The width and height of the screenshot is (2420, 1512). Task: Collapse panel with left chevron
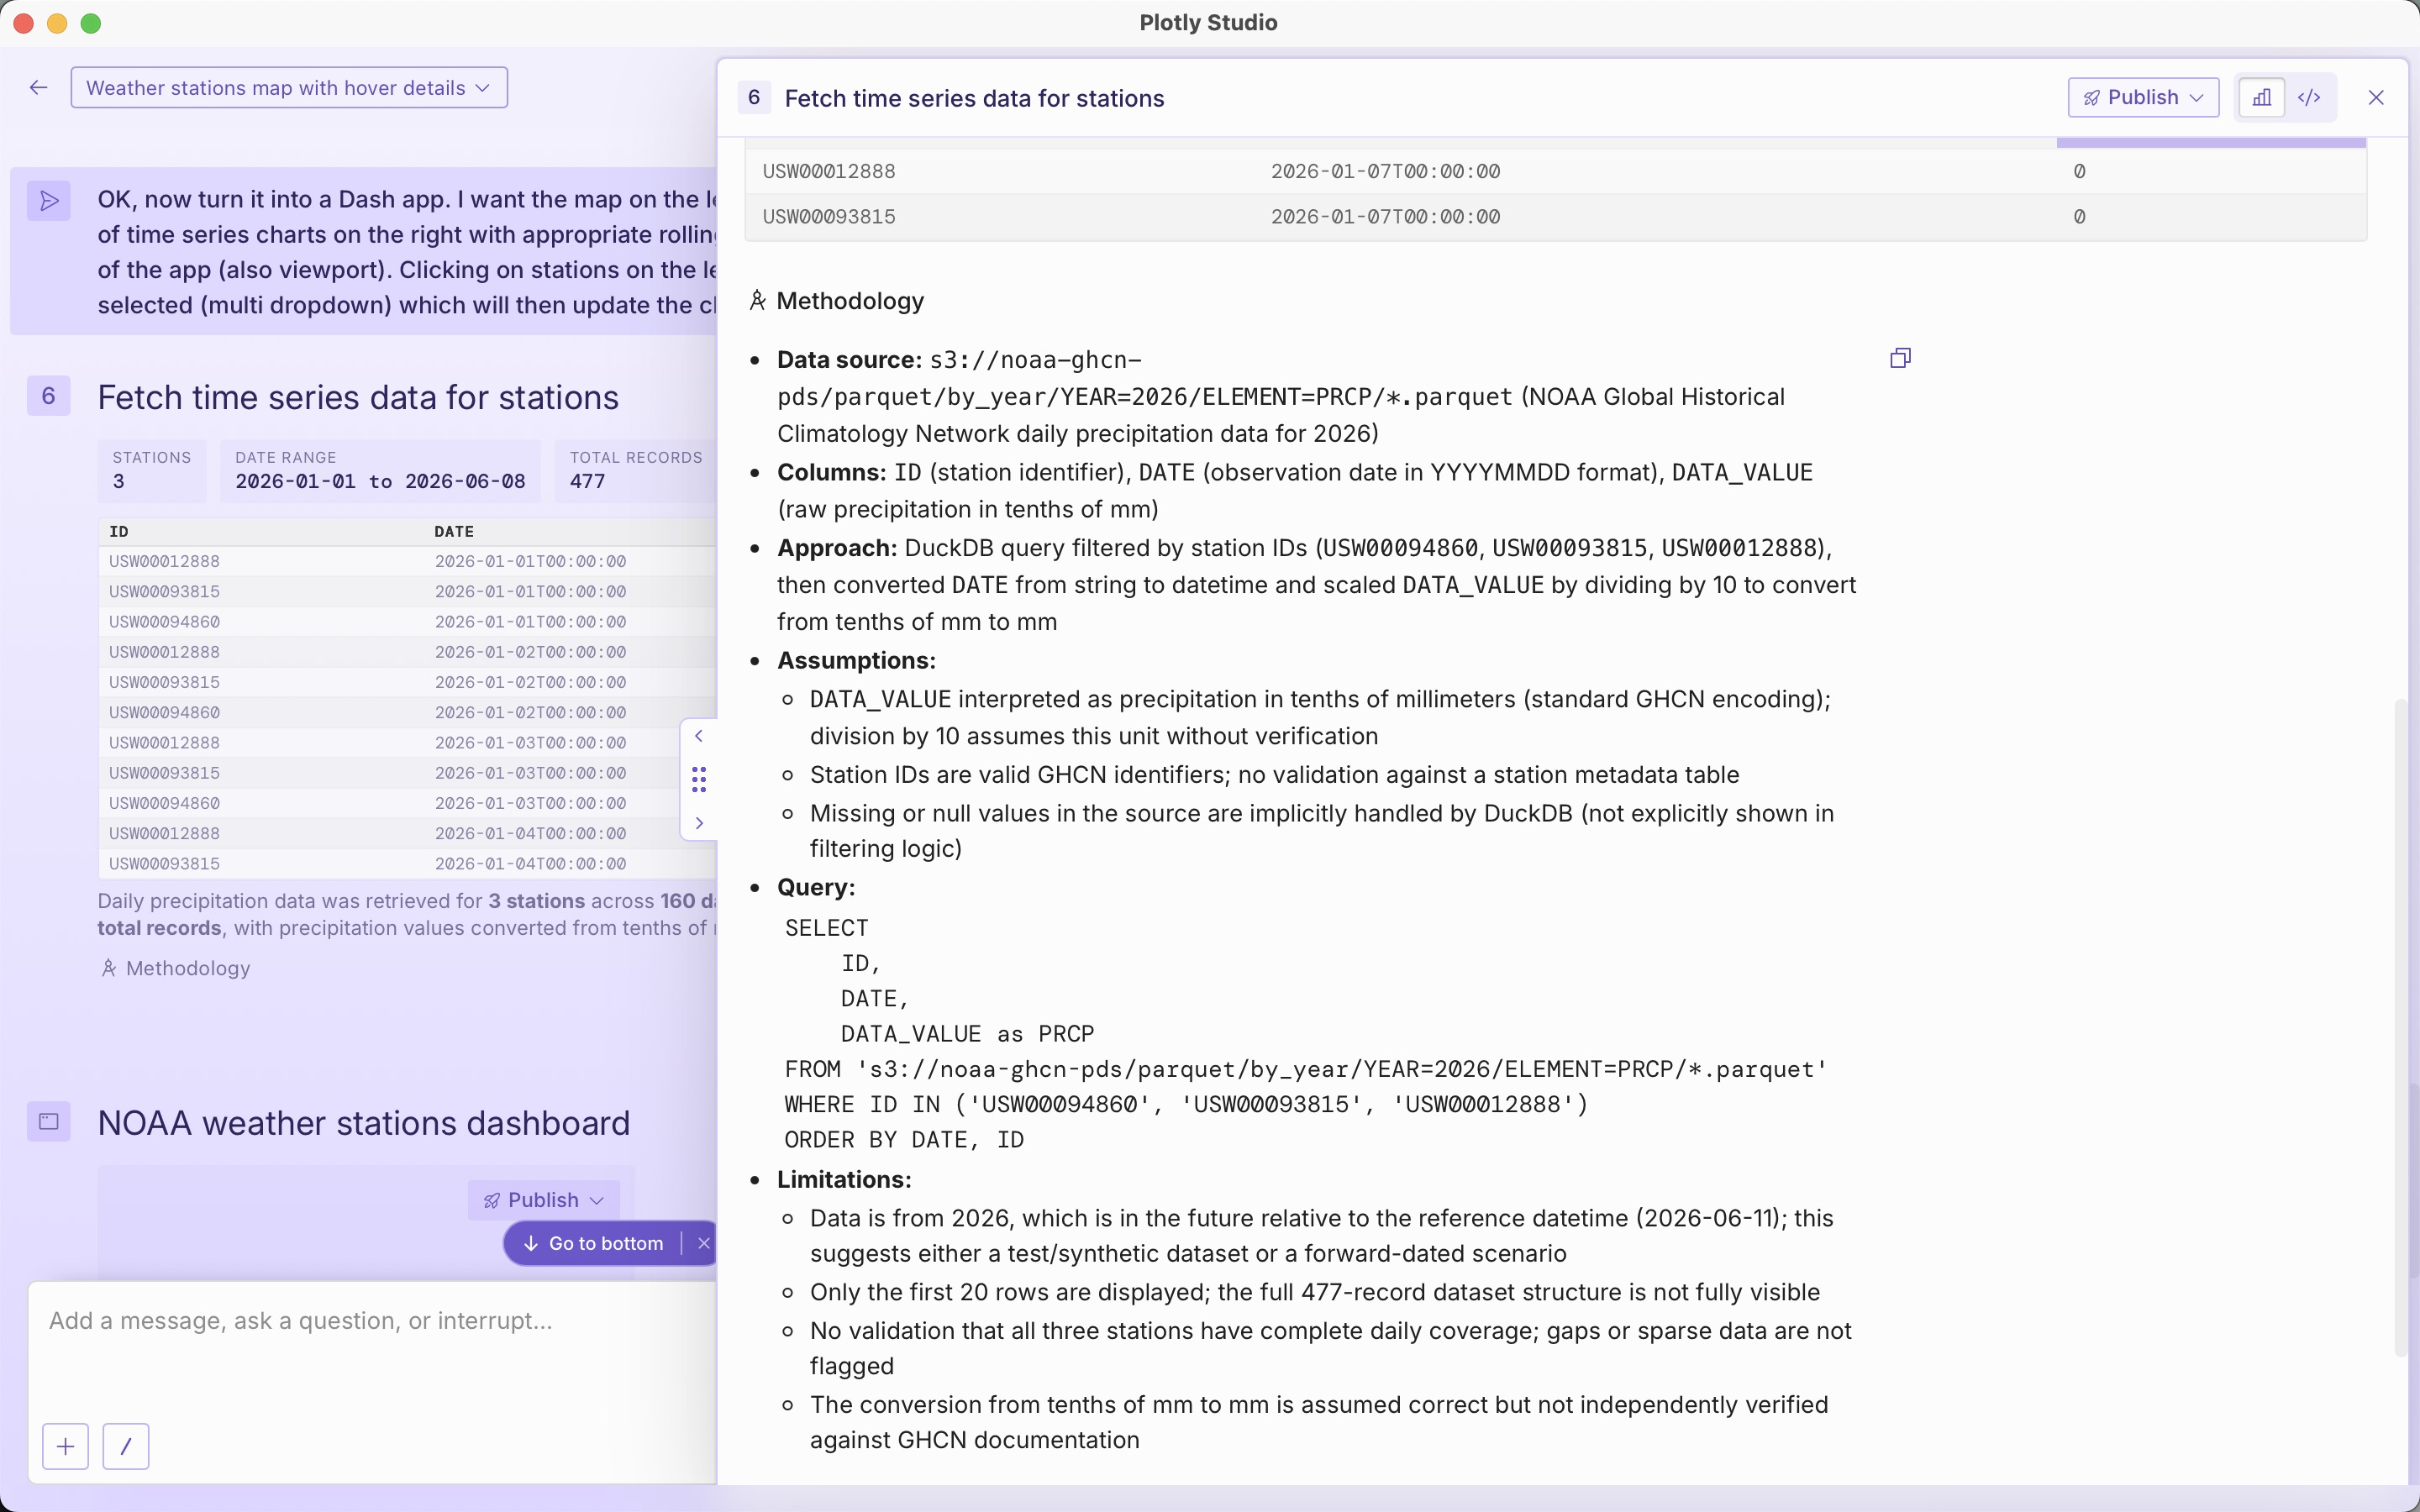tap(699, 736)
